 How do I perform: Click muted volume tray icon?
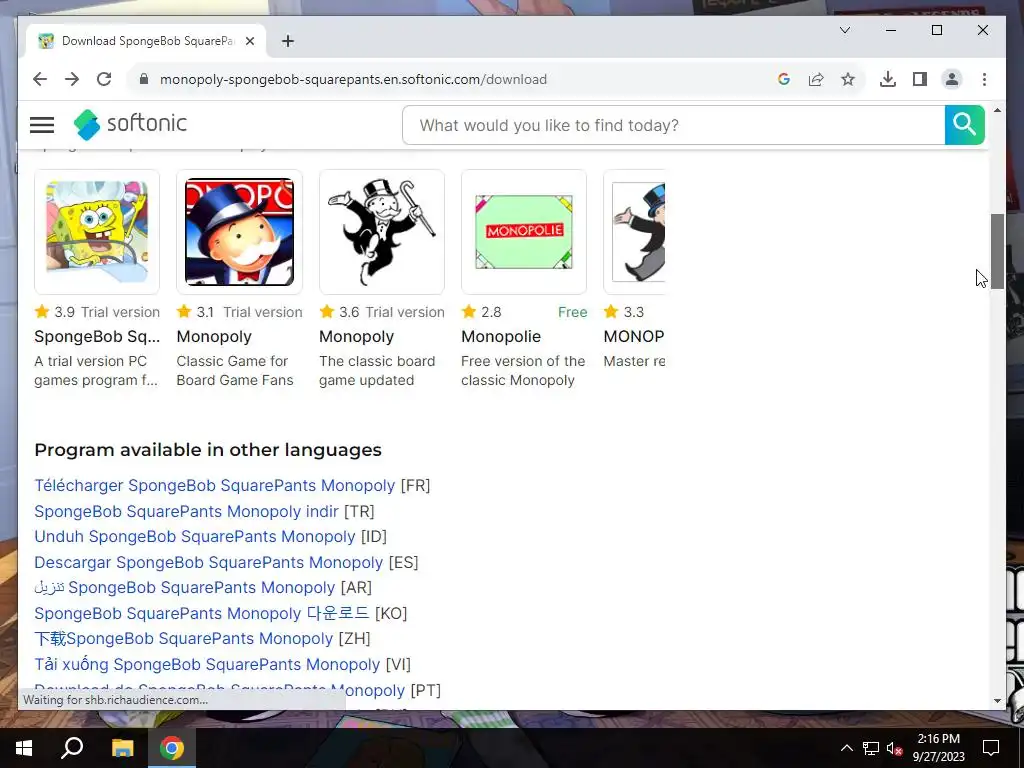tap(895, 748)
